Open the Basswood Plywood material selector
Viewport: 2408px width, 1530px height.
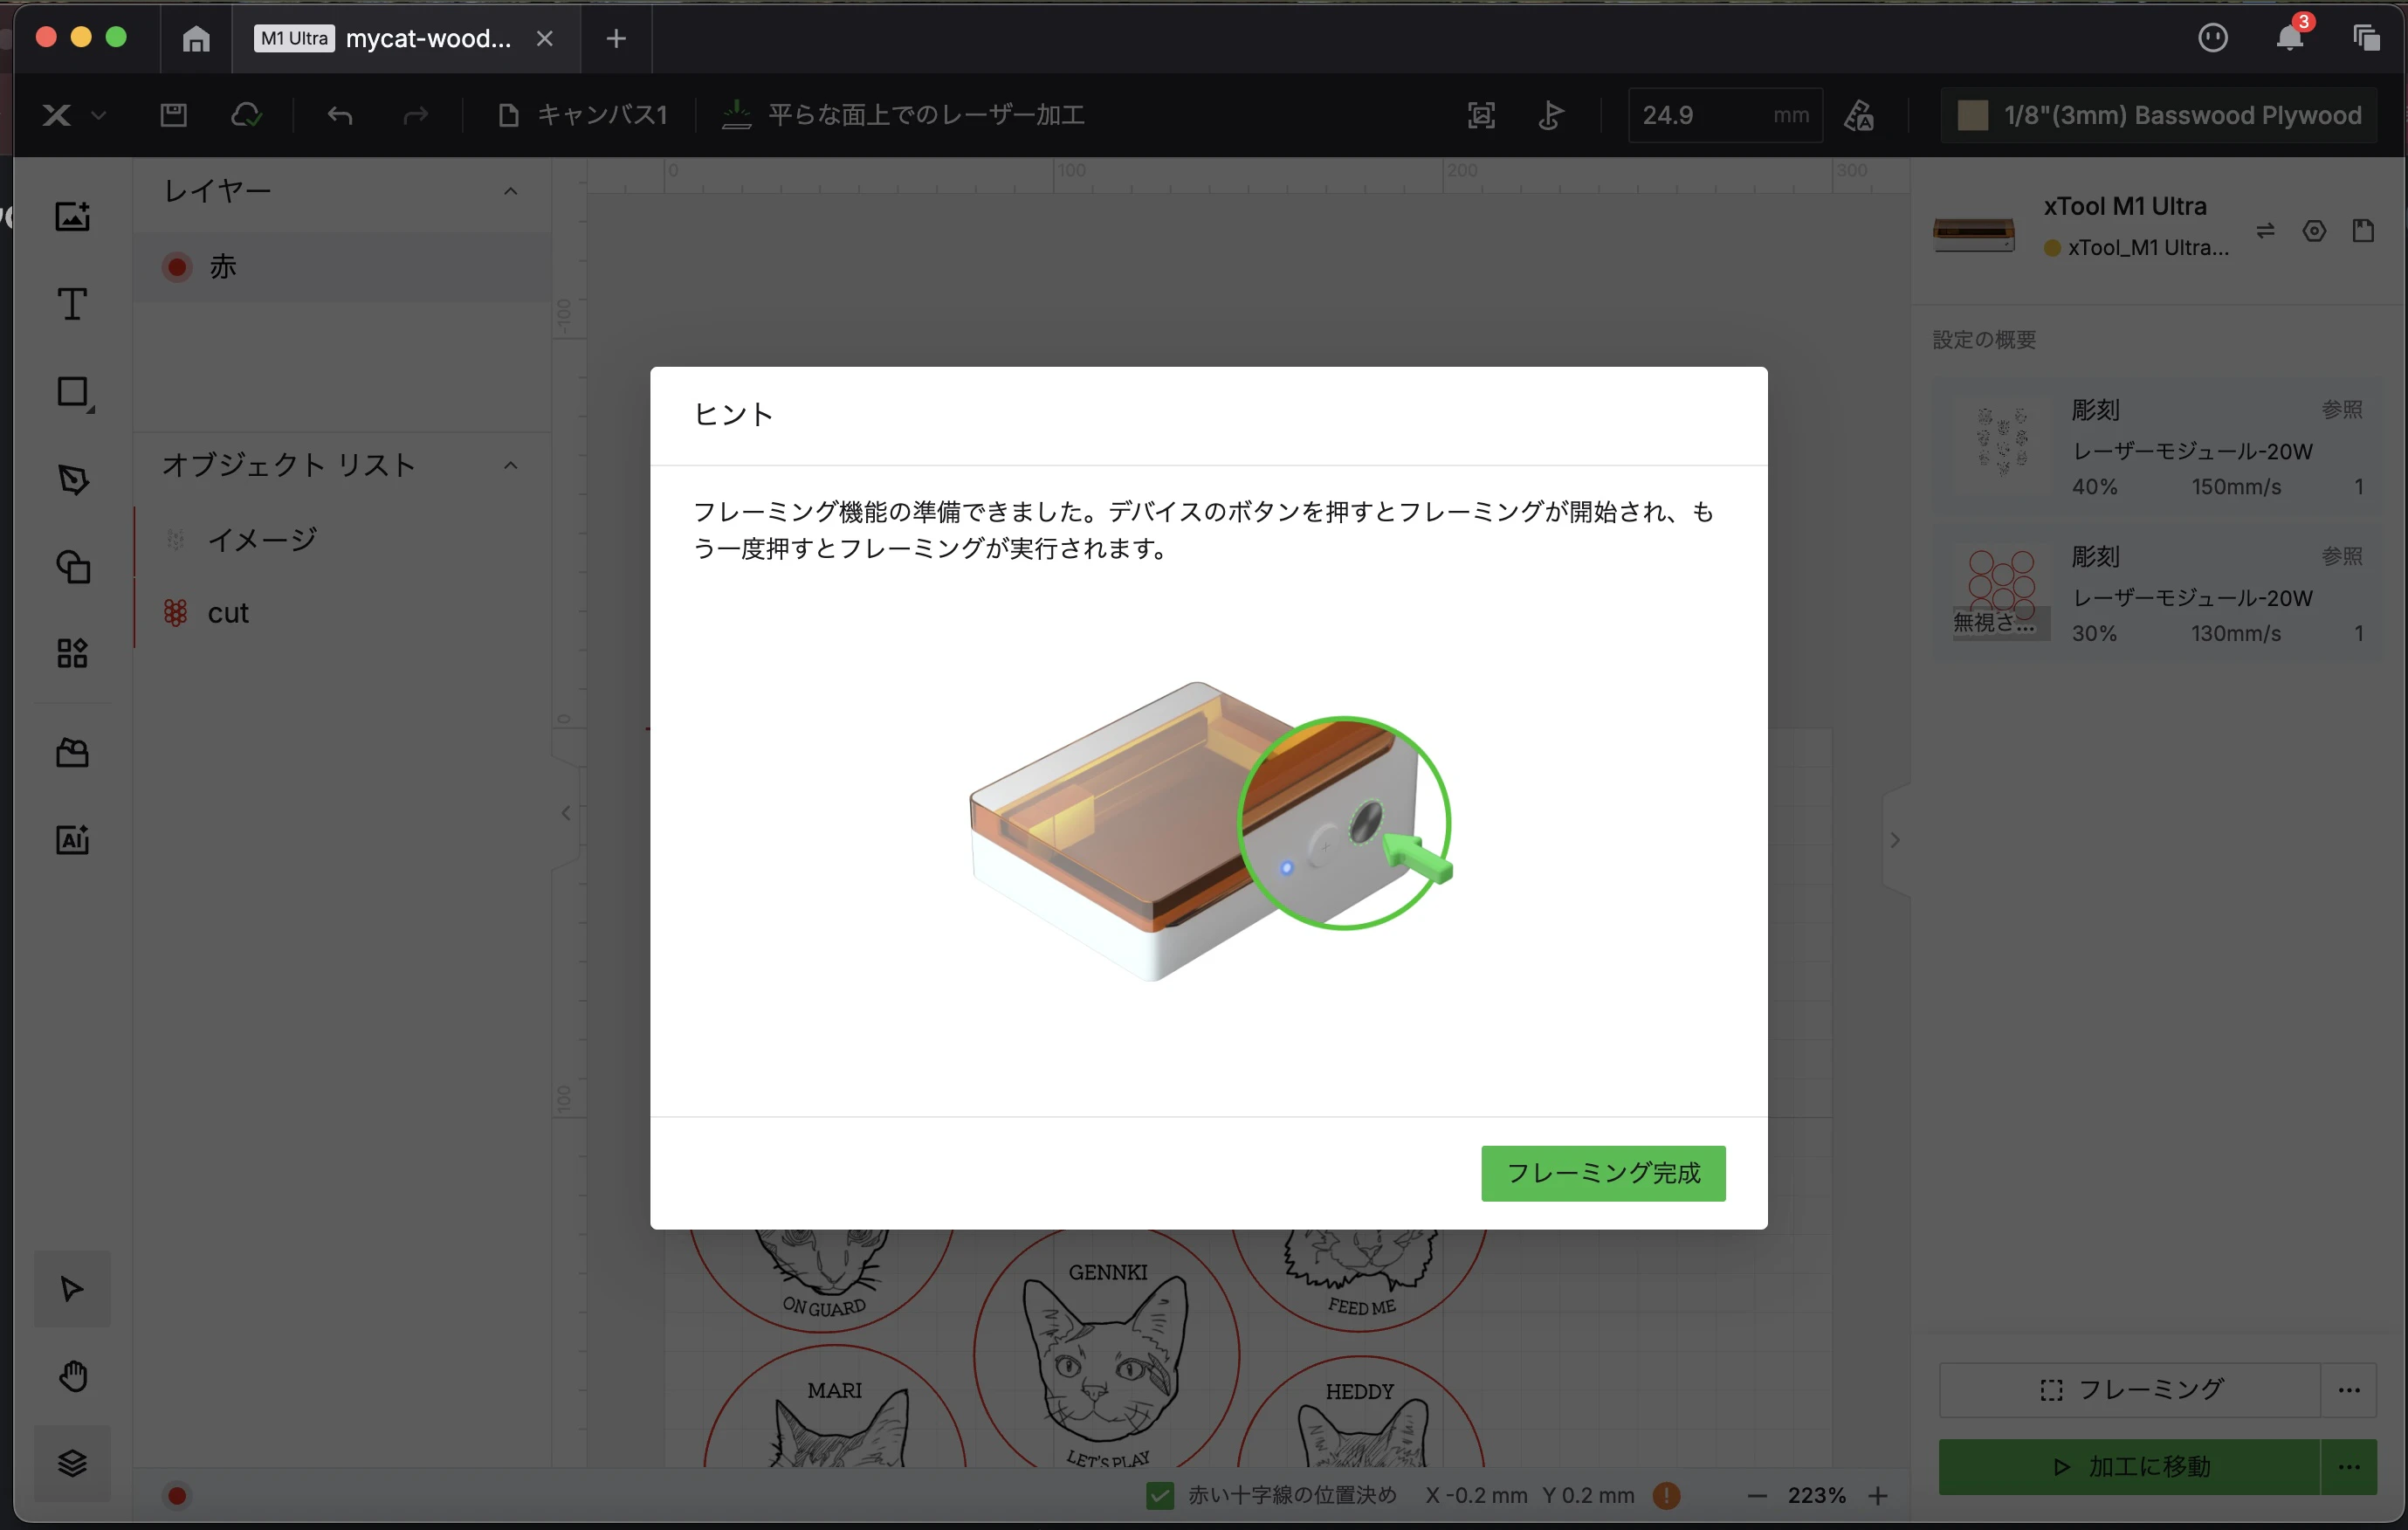pyautogui.click(x=2158, y=115)
